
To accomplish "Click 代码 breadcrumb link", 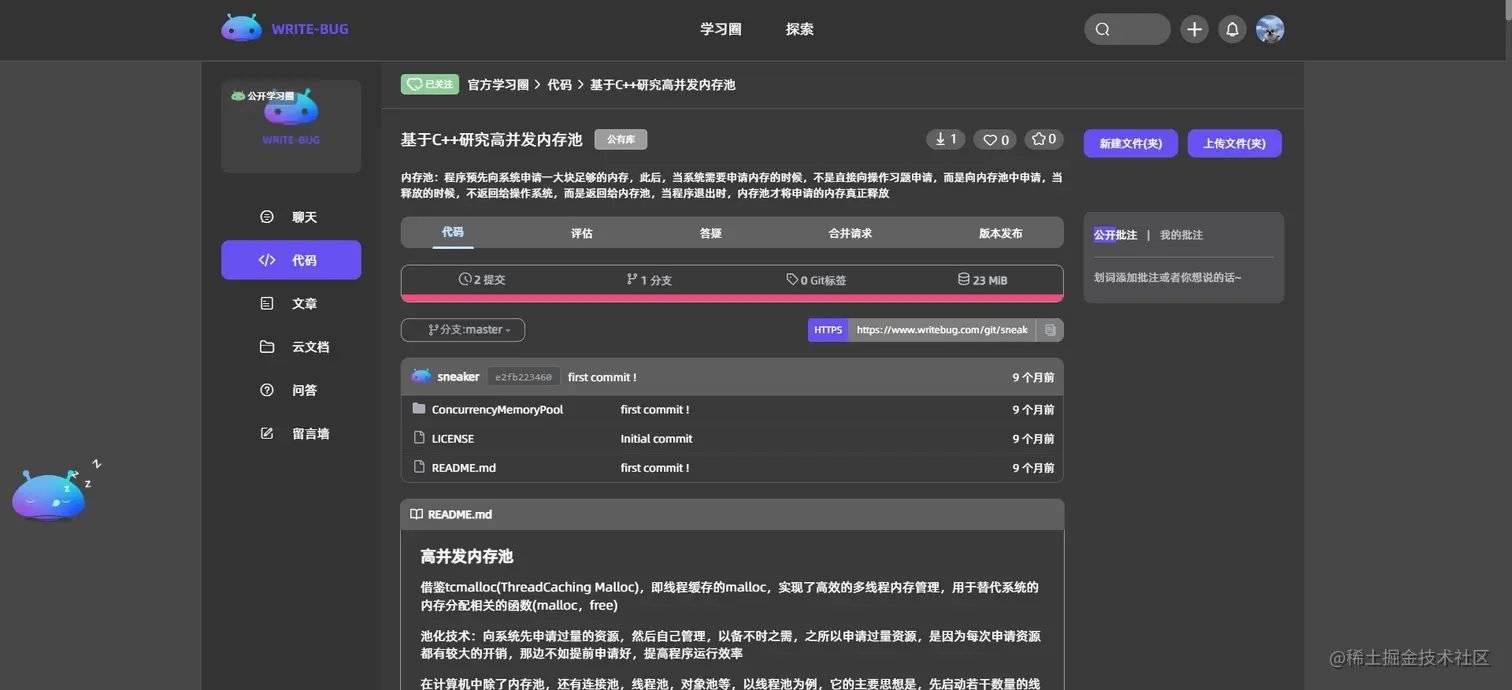I will coord(559,85).
